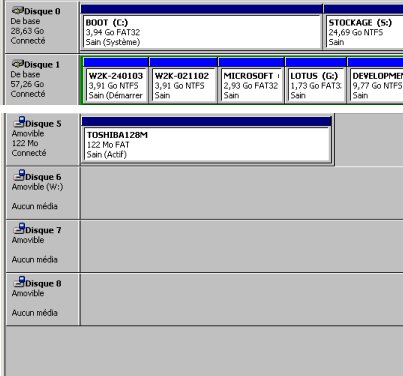
Task: Click the empty Disque 7 media area
Action: tap(242, 246)
